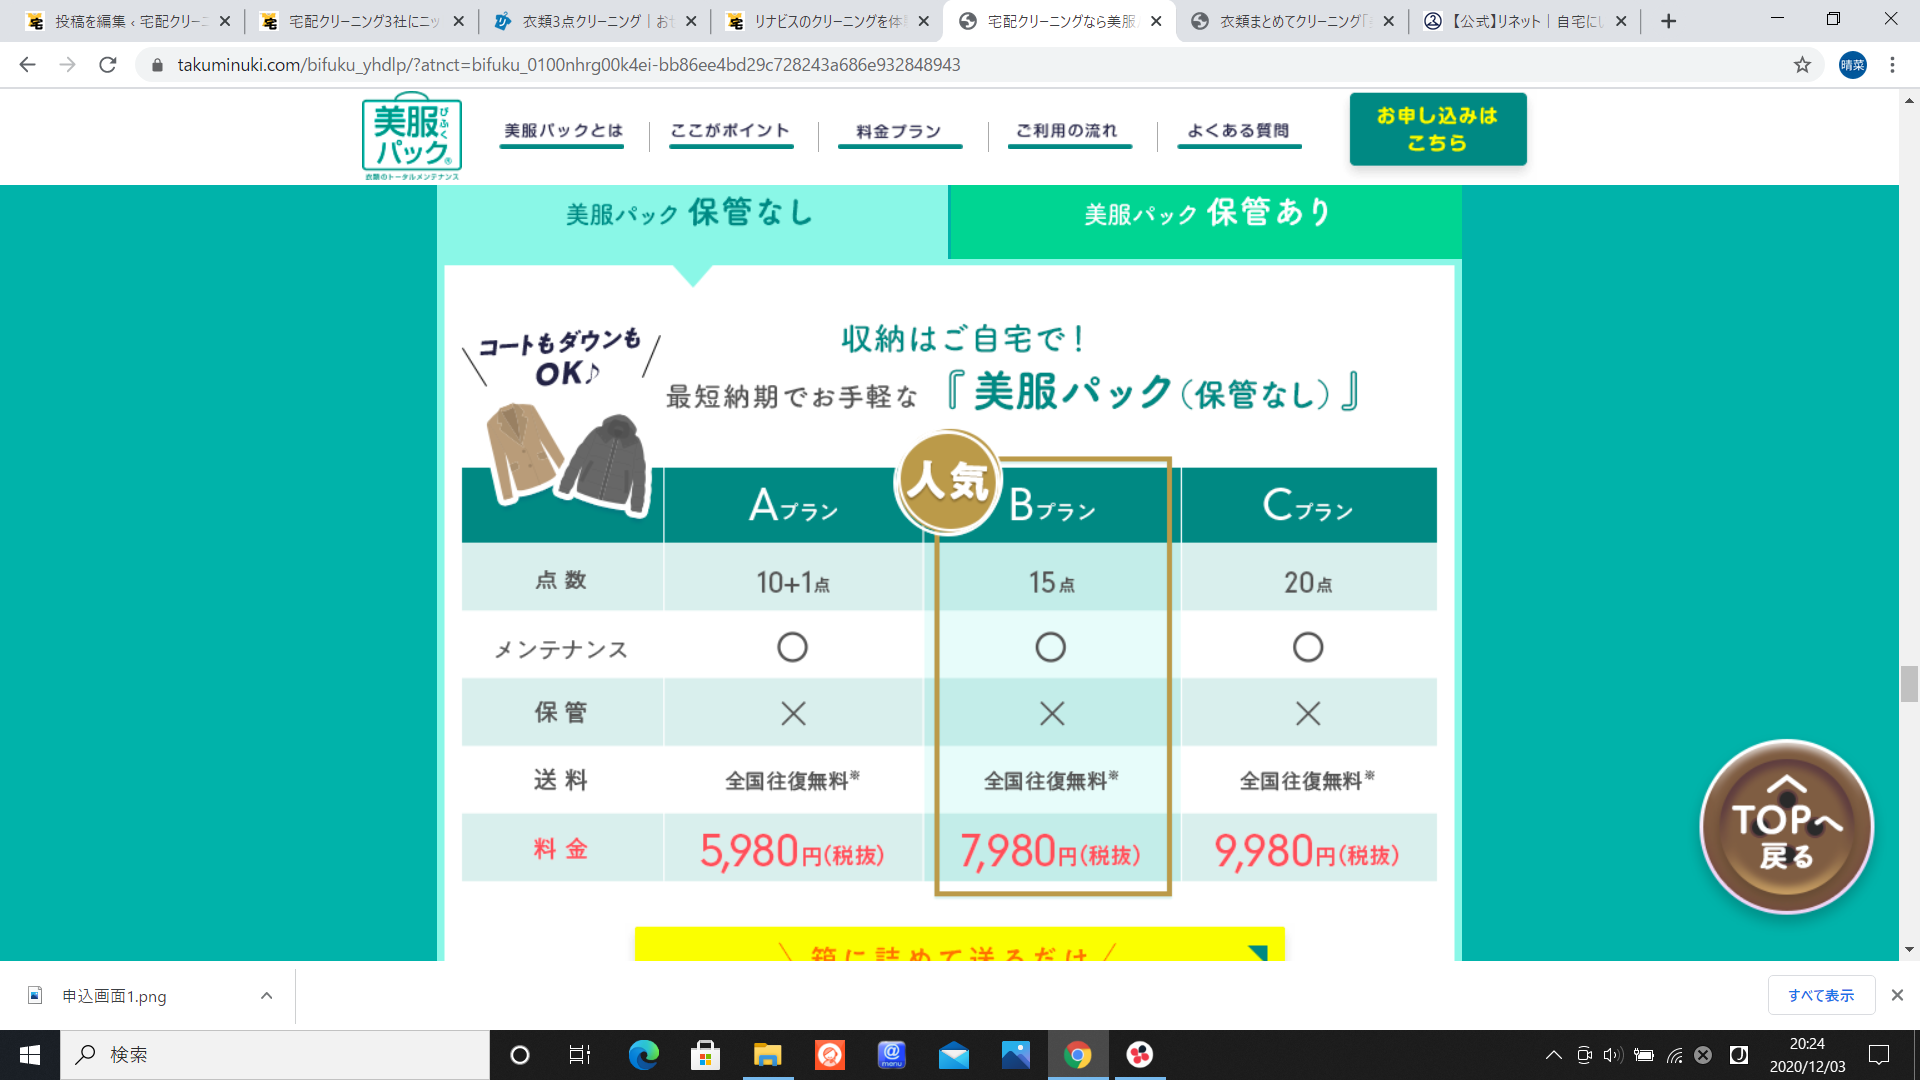Open Microsoft Store from the taskbar
The image size is (1920, 1080).
(x=705, y=1055)
